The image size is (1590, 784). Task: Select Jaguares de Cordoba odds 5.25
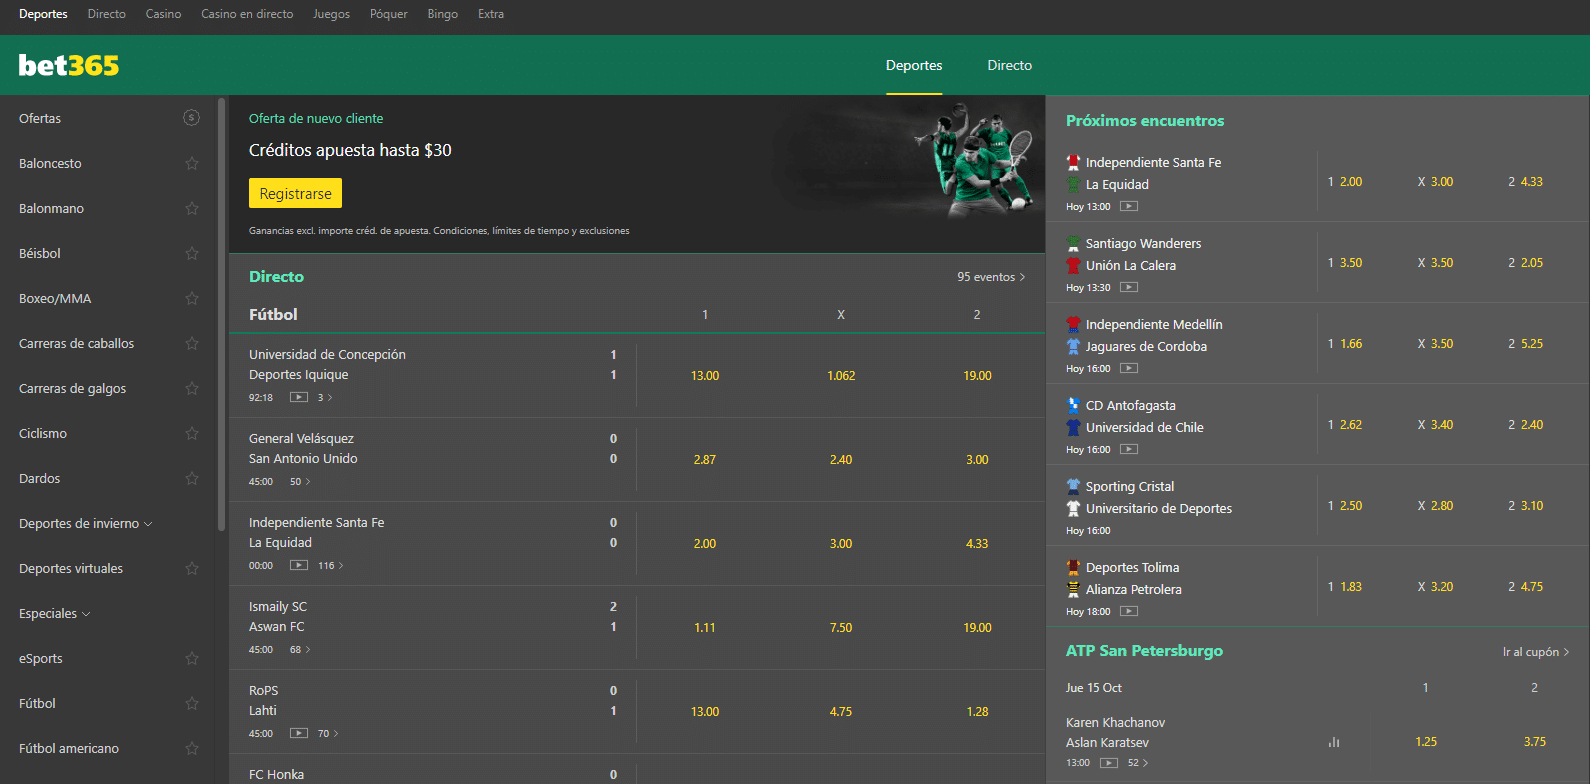point(1526,344)
